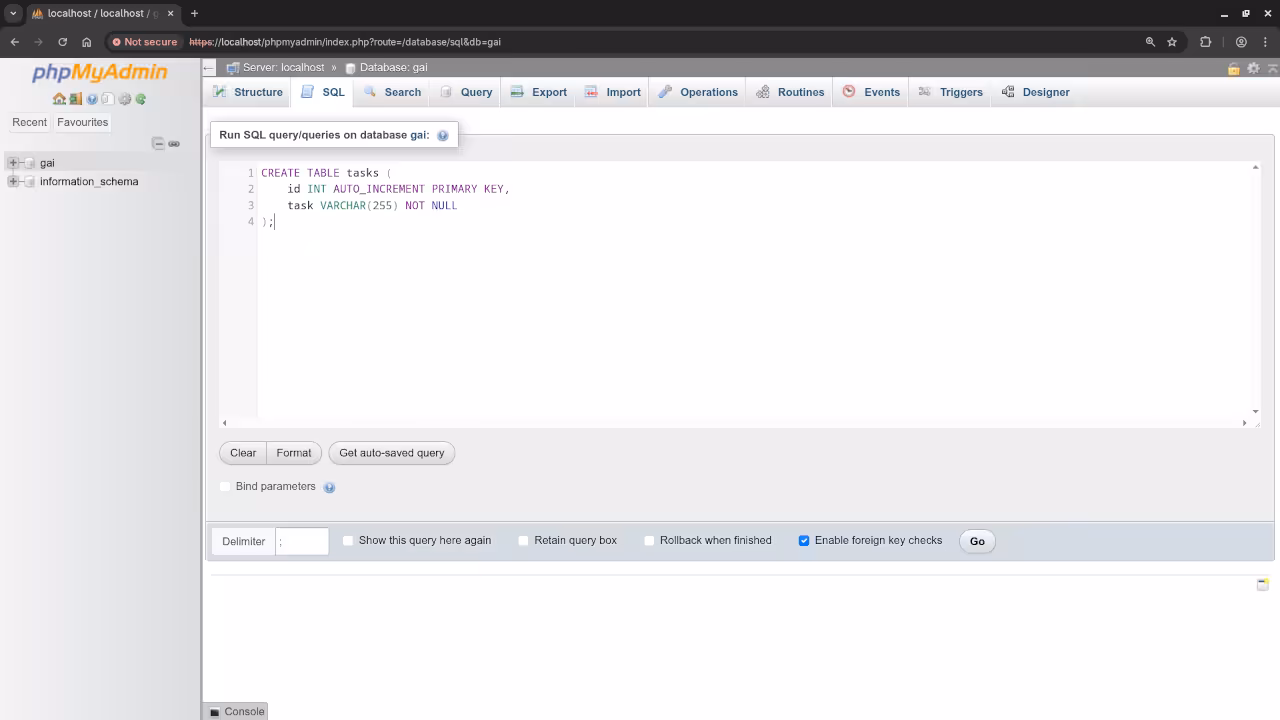Open the blue documentation help icon in sidebar

92,99
